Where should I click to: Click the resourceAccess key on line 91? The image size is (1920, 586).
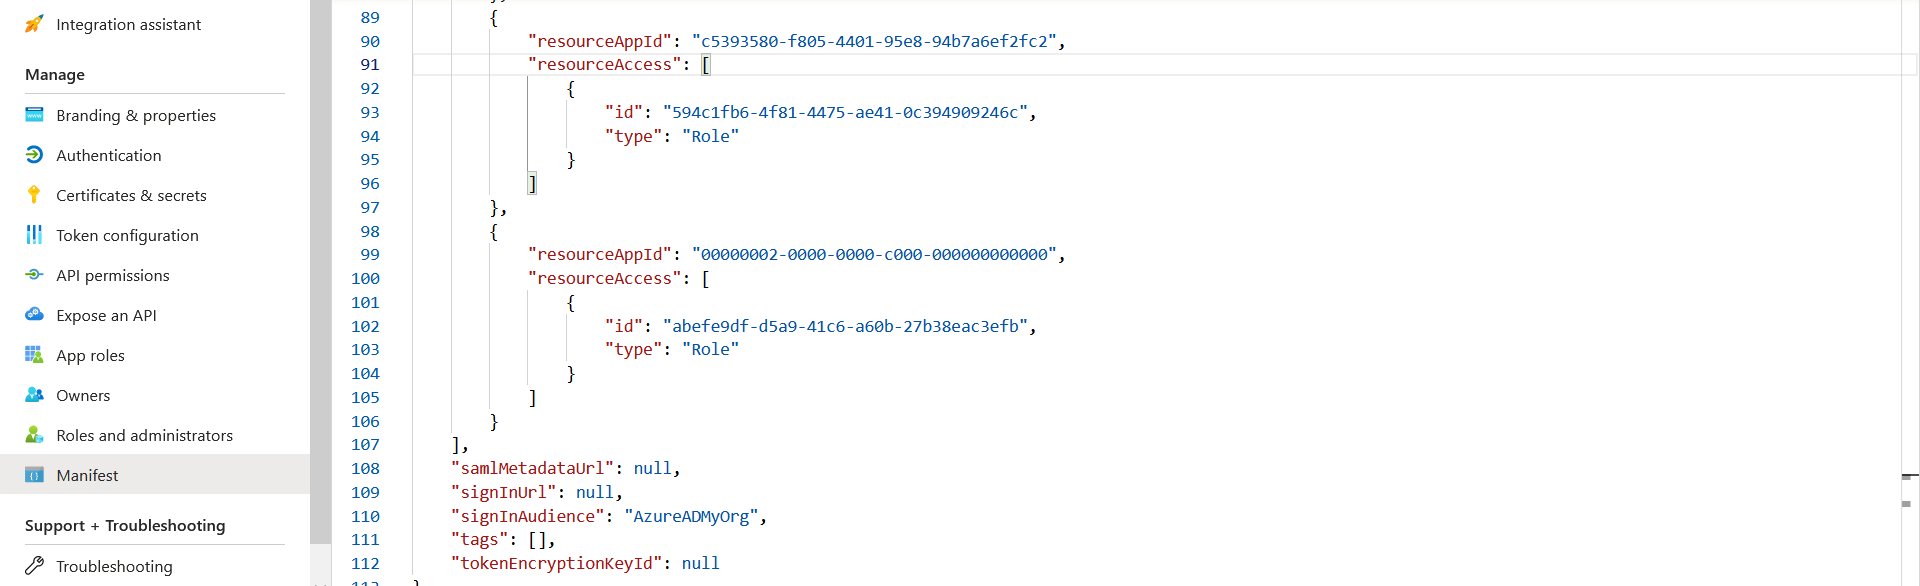coord(604,65)
